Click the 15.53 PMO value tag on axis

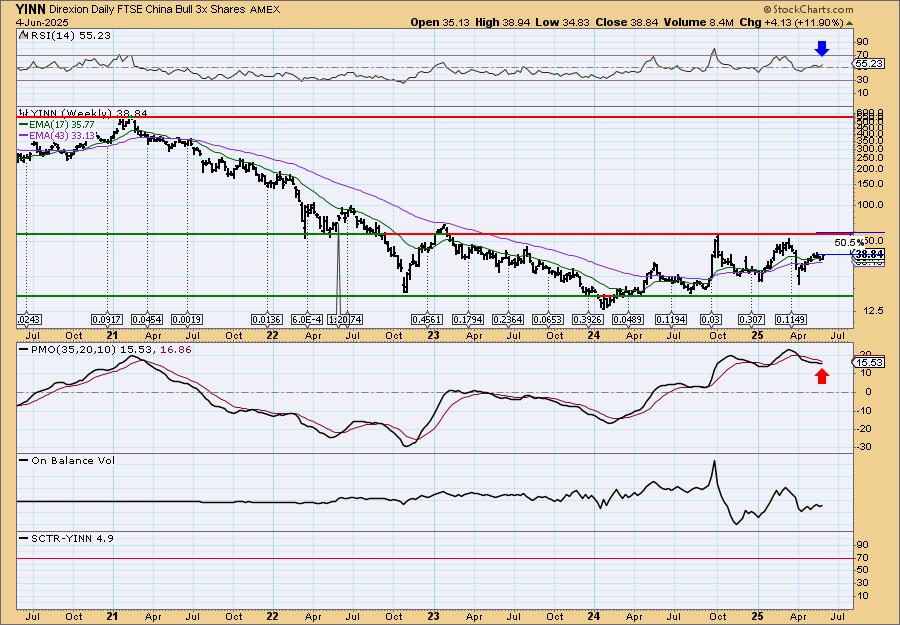coord(868,363)
